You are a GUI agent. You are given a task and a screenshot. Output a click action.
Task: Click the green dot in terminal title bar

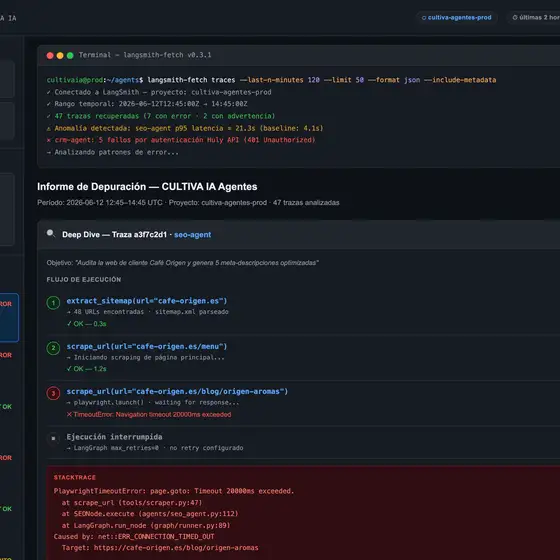tap(70, 55)
